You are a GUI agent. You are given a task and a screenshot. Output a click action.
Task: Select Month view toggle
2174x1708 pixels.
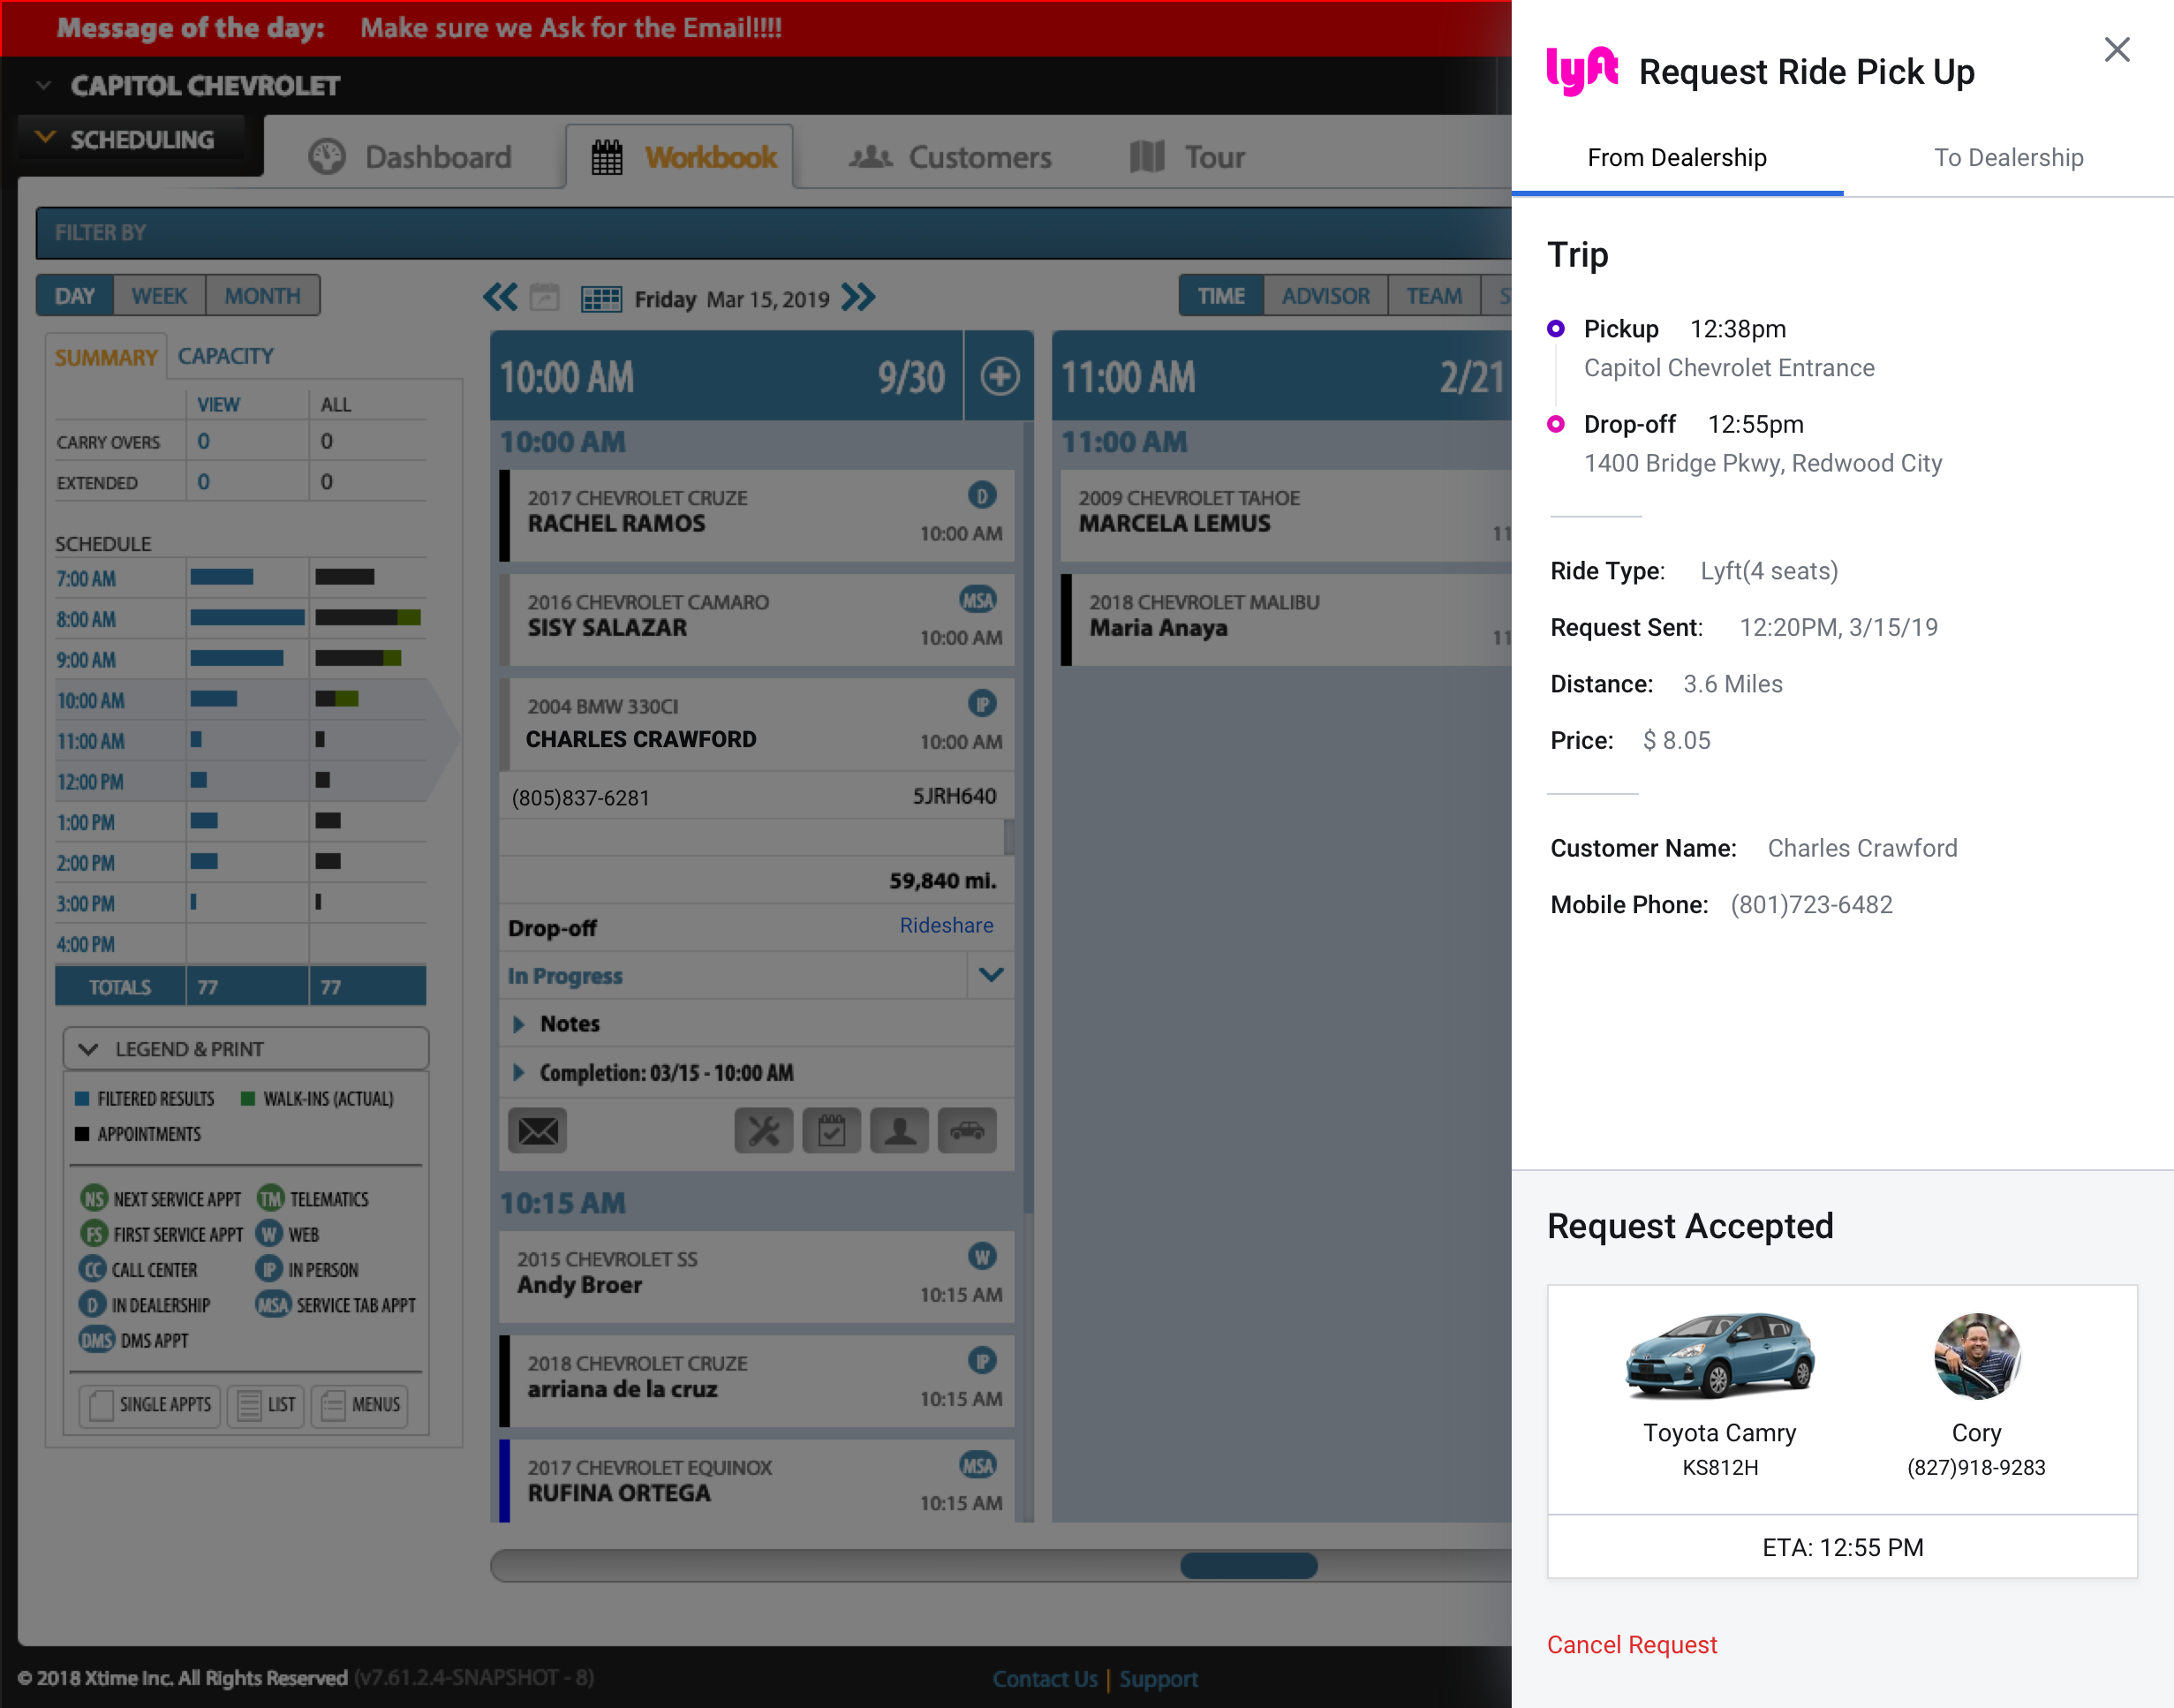[x=263, y=296]
